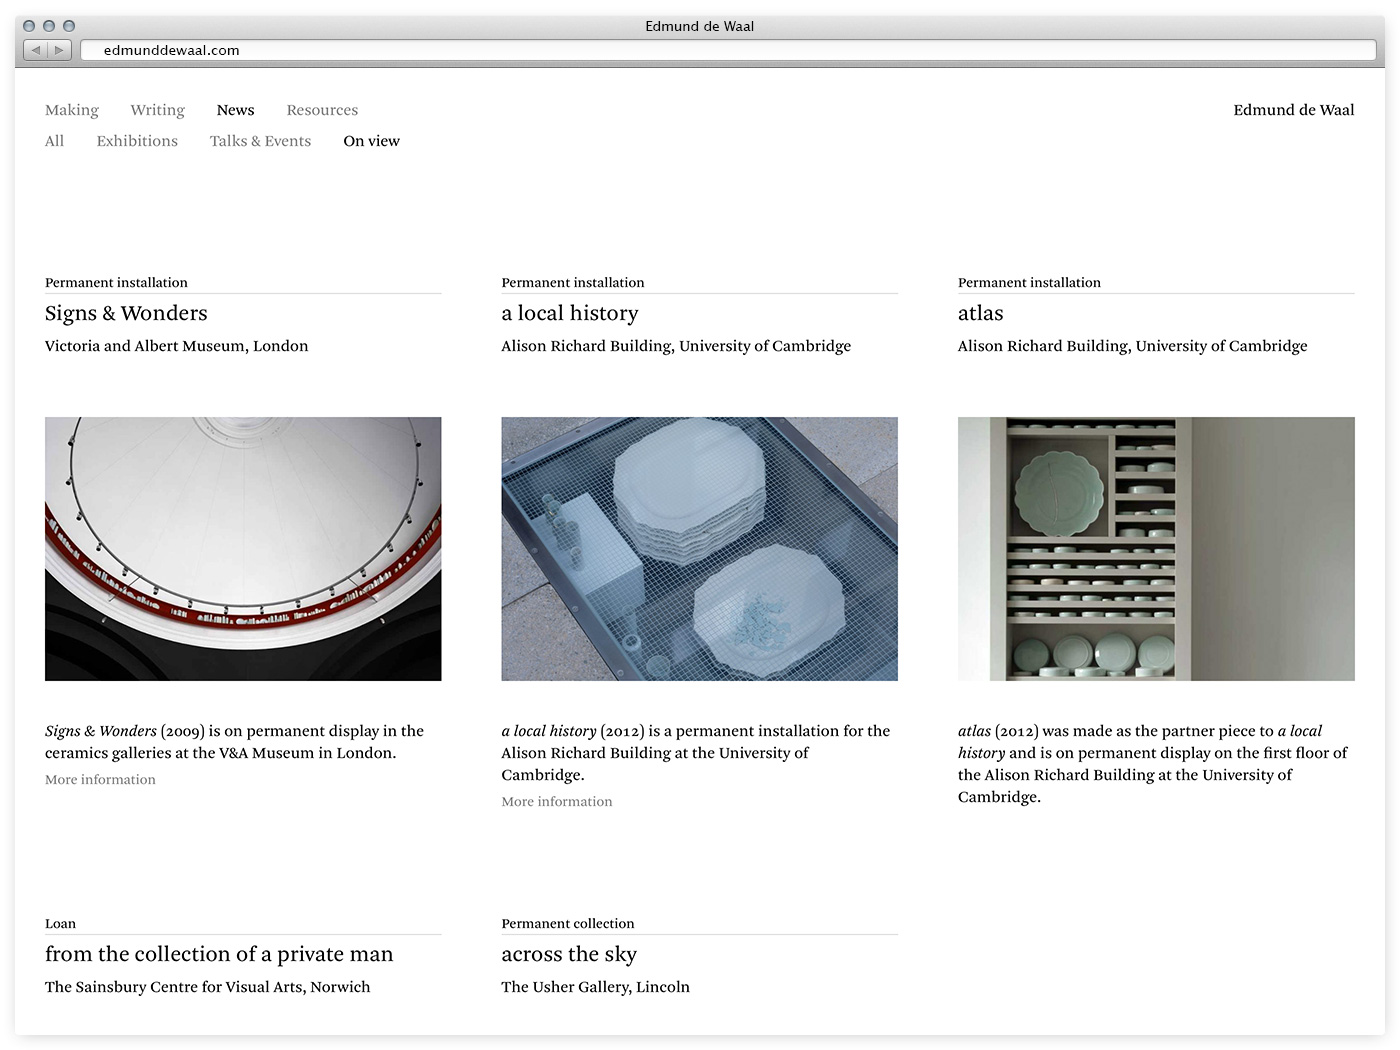The width and height of the screenshot is (1400, 1050).
Task: Open the Making menu section
Action: [72, 110]
